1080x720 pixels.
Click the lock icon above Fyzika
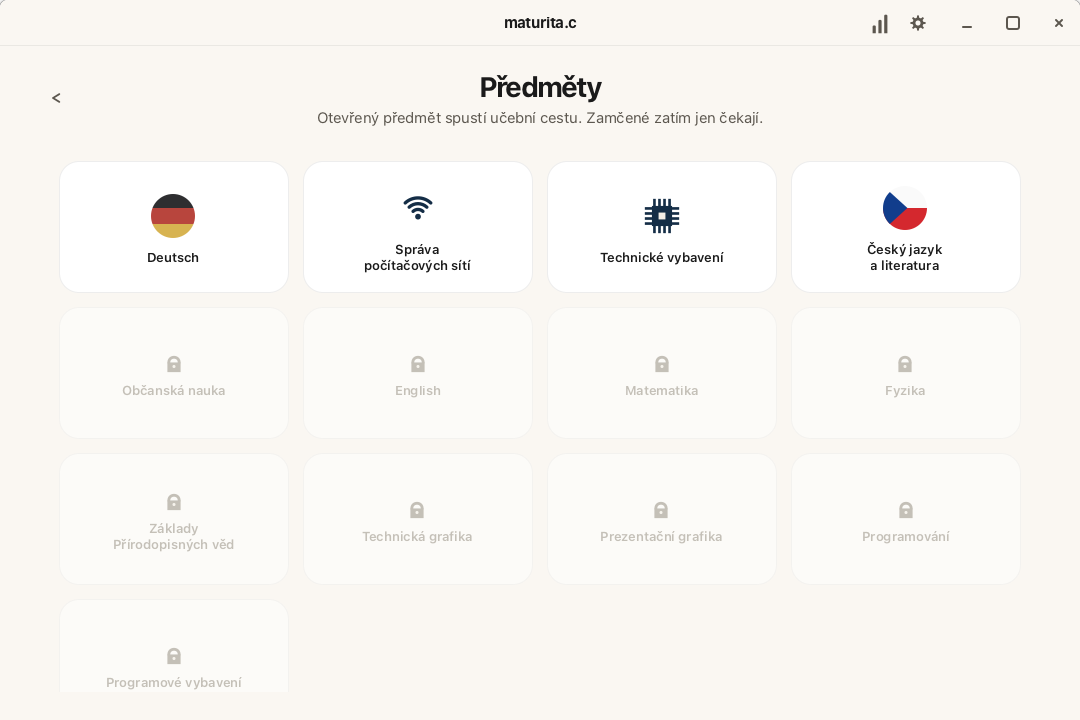point(905,363)
